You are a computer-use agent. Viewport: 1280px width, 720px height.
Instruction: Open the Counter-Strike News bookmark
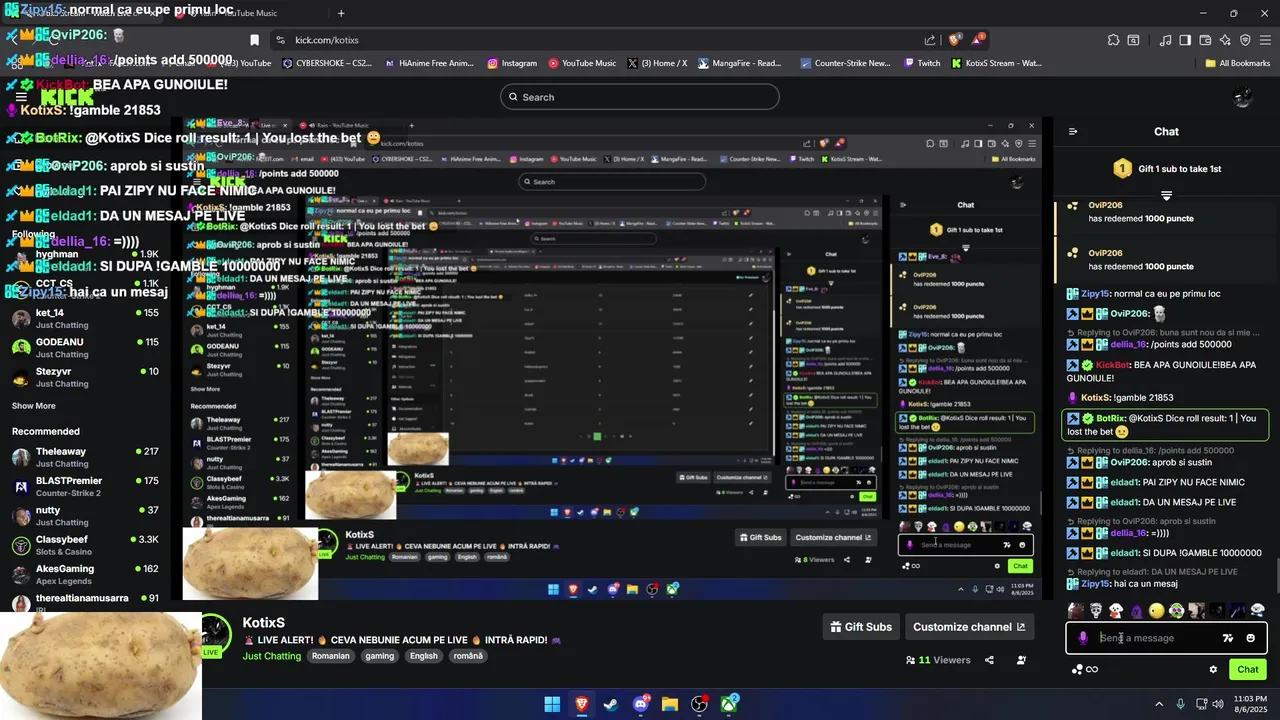[x=845, y=63]
